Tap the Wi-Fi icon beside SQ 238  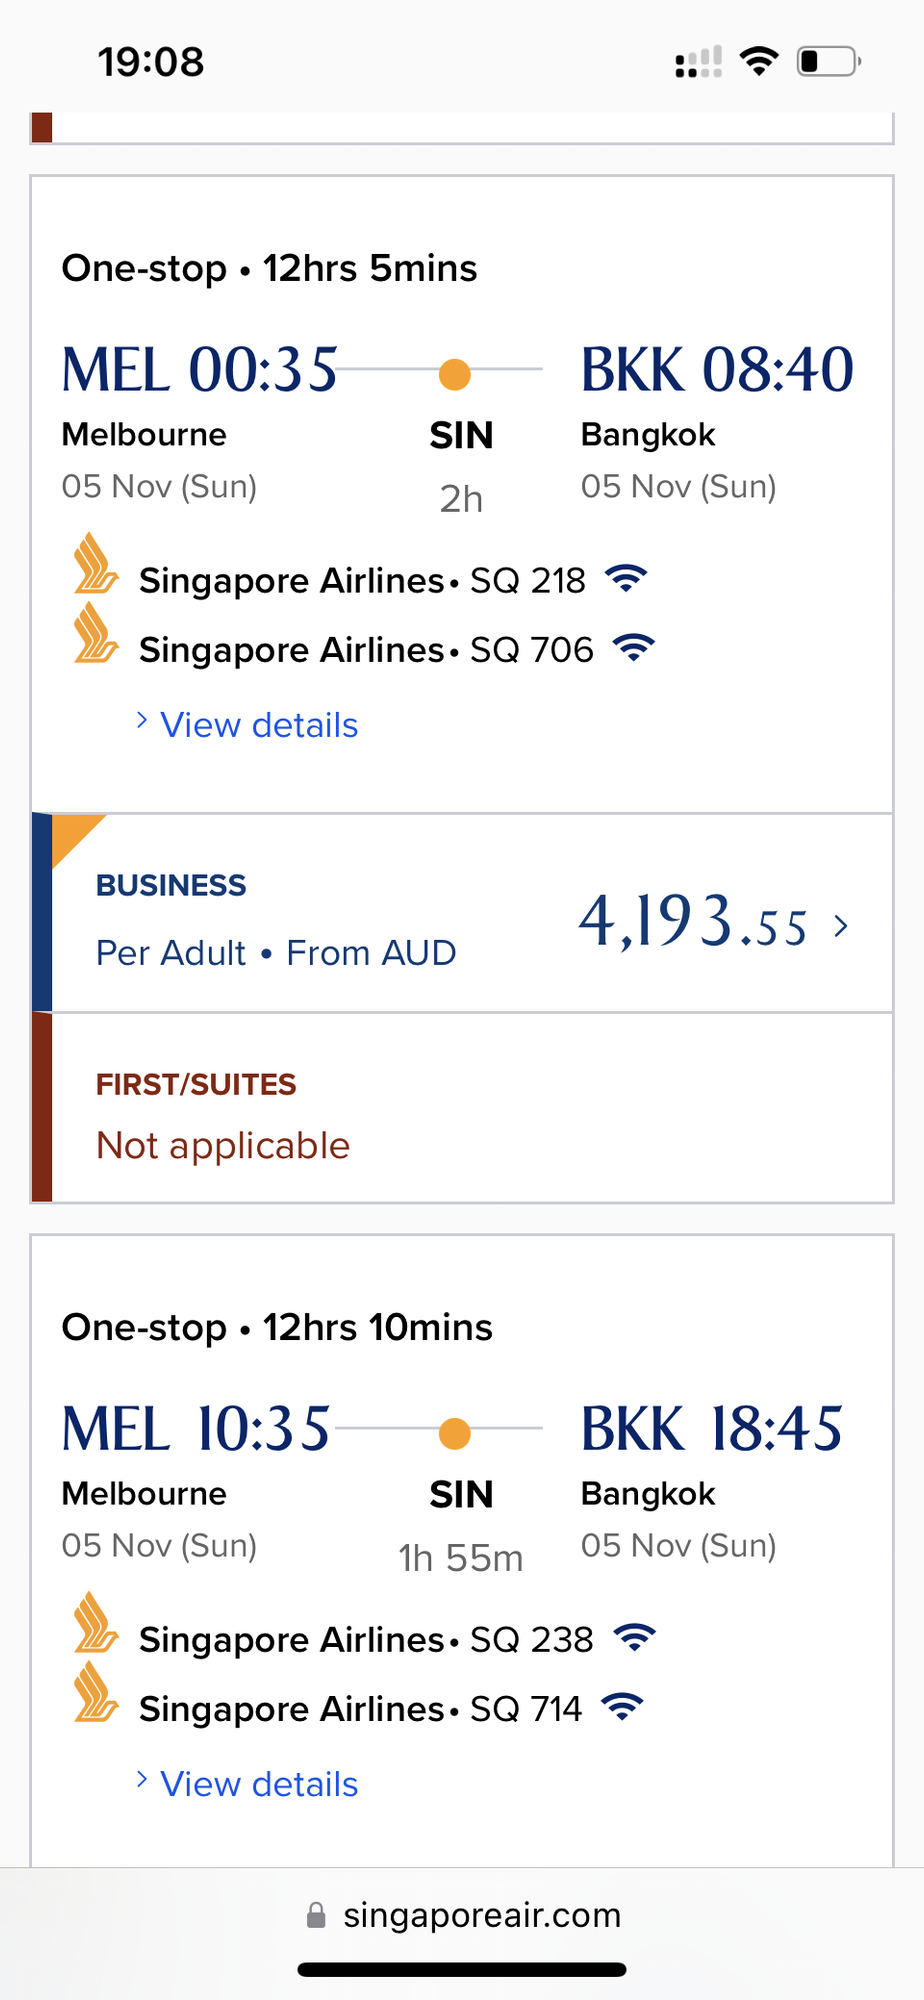pyautogui.click(x=634, y=1638)
